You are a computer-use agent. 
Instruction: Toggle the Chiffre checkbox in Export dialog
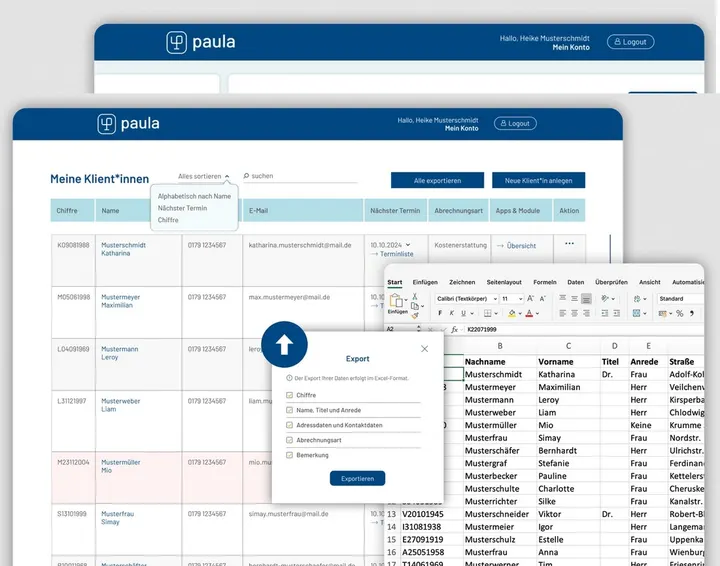coord(289,395)
